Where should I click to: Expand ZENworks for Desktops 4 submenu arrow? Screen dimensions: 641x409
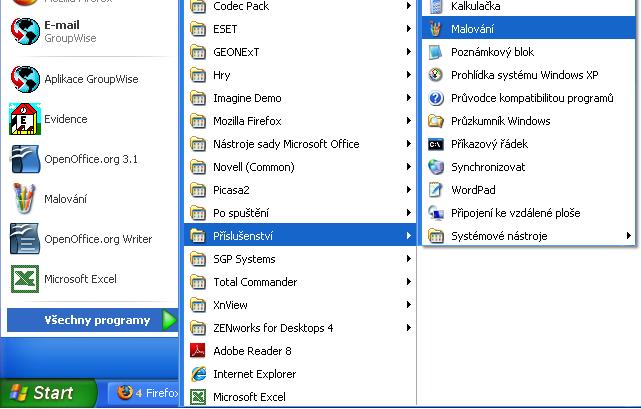pyautogui.click(x=409, y=328)
